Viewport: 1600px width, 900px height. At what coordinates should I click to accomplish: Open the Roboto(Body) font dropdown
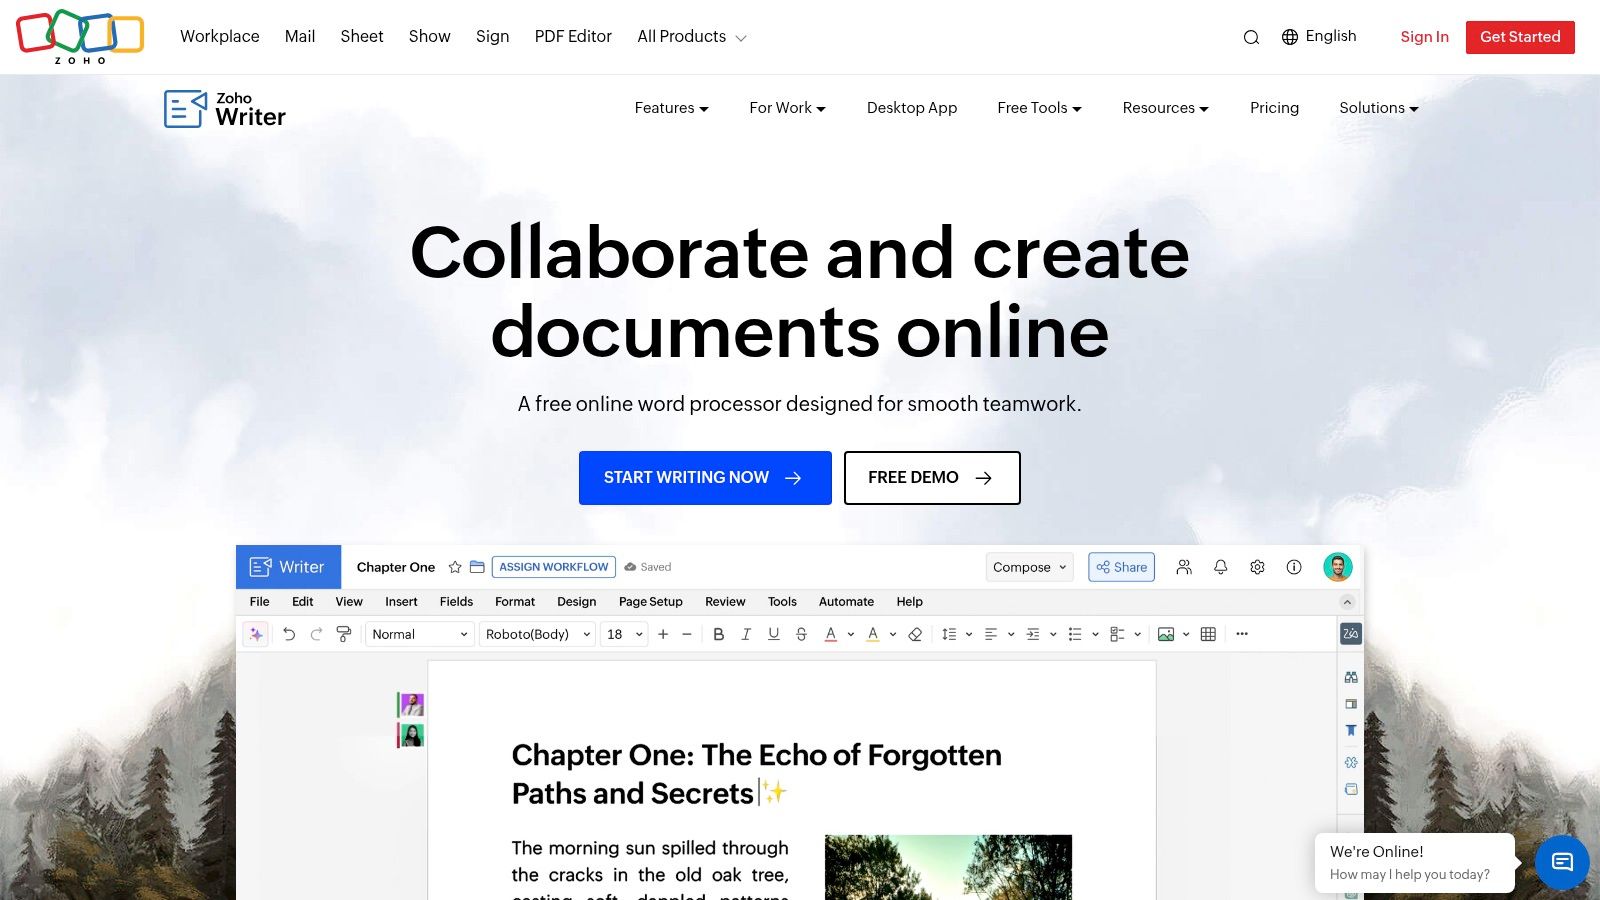coord(538,634)
